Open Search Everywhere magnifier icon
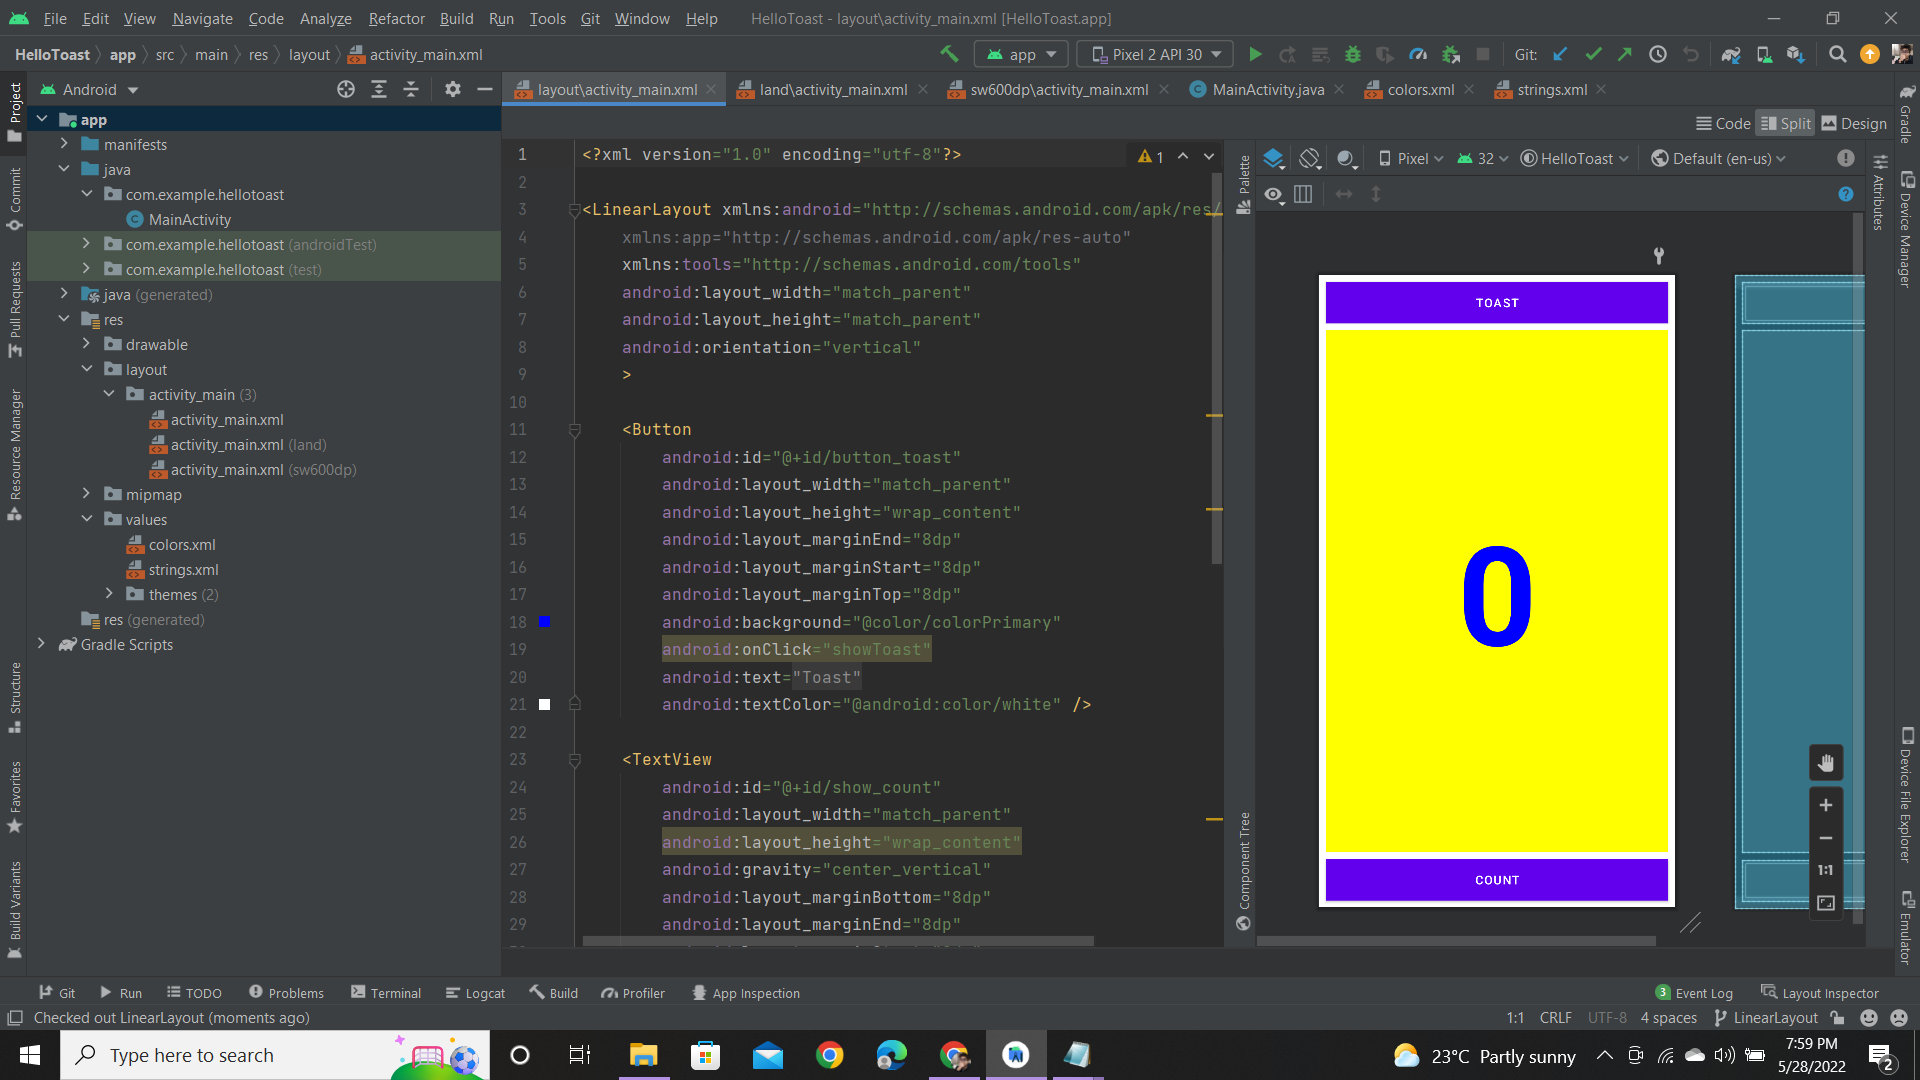This screenshot has height=1080, width=1920. [x=1837, y=54]
